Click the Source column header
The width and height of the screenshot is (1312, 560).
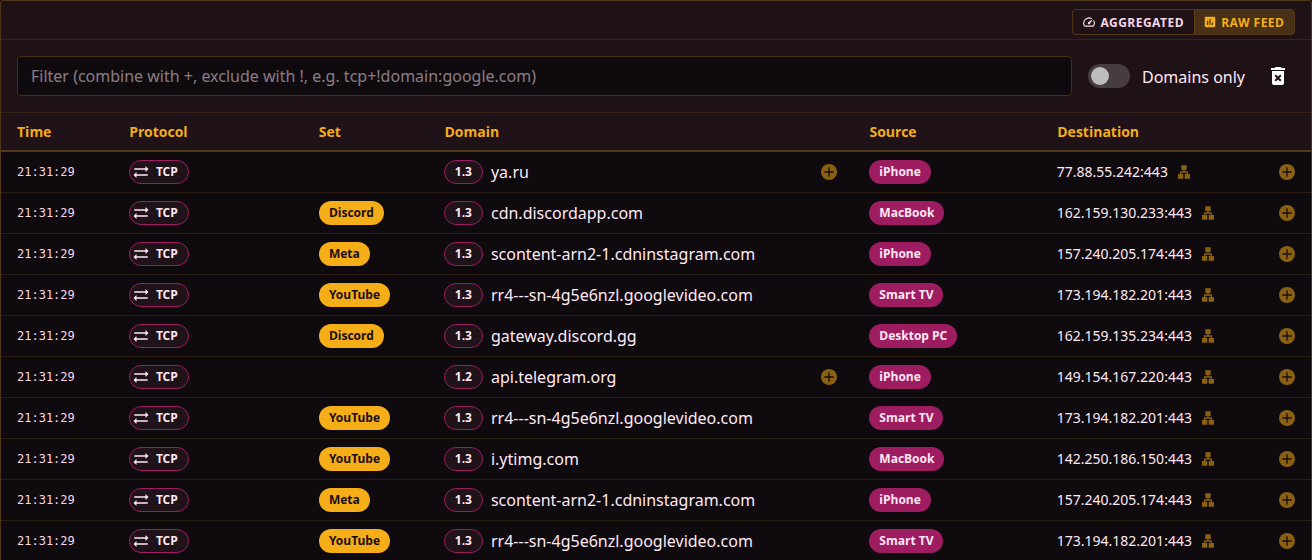coord(892,132)
